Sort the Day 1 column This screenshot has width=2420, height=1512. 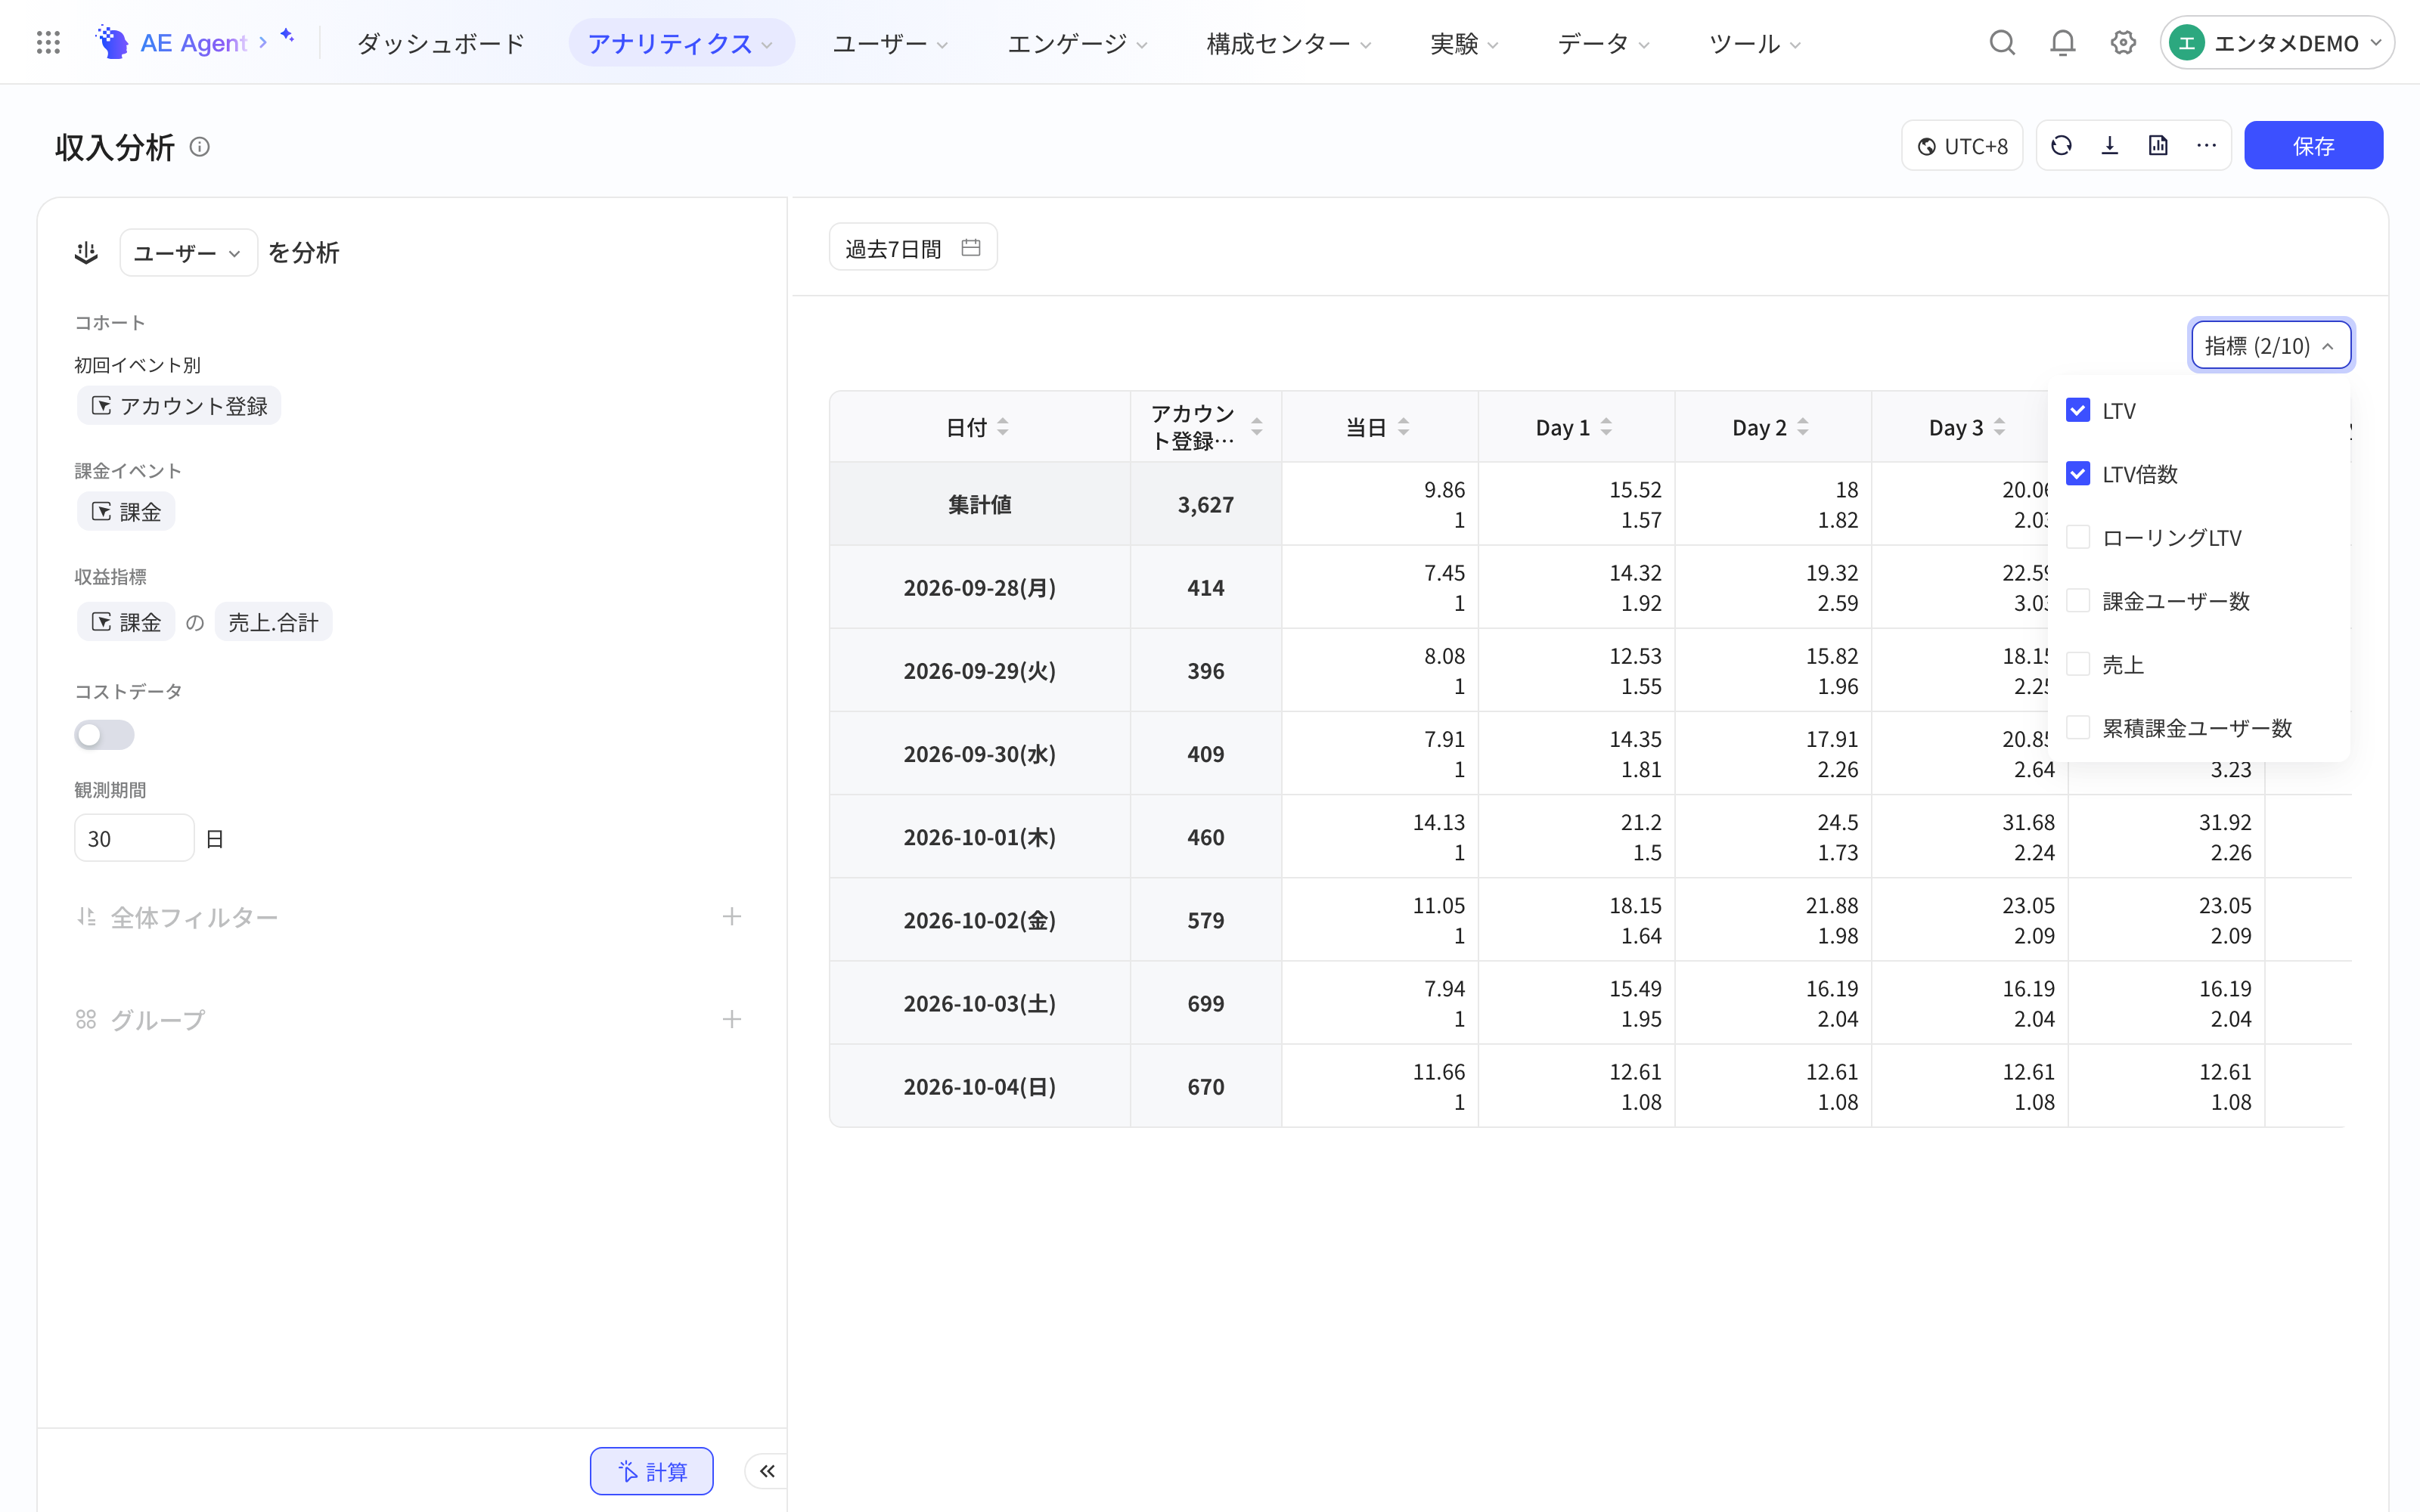(1606, 427)
